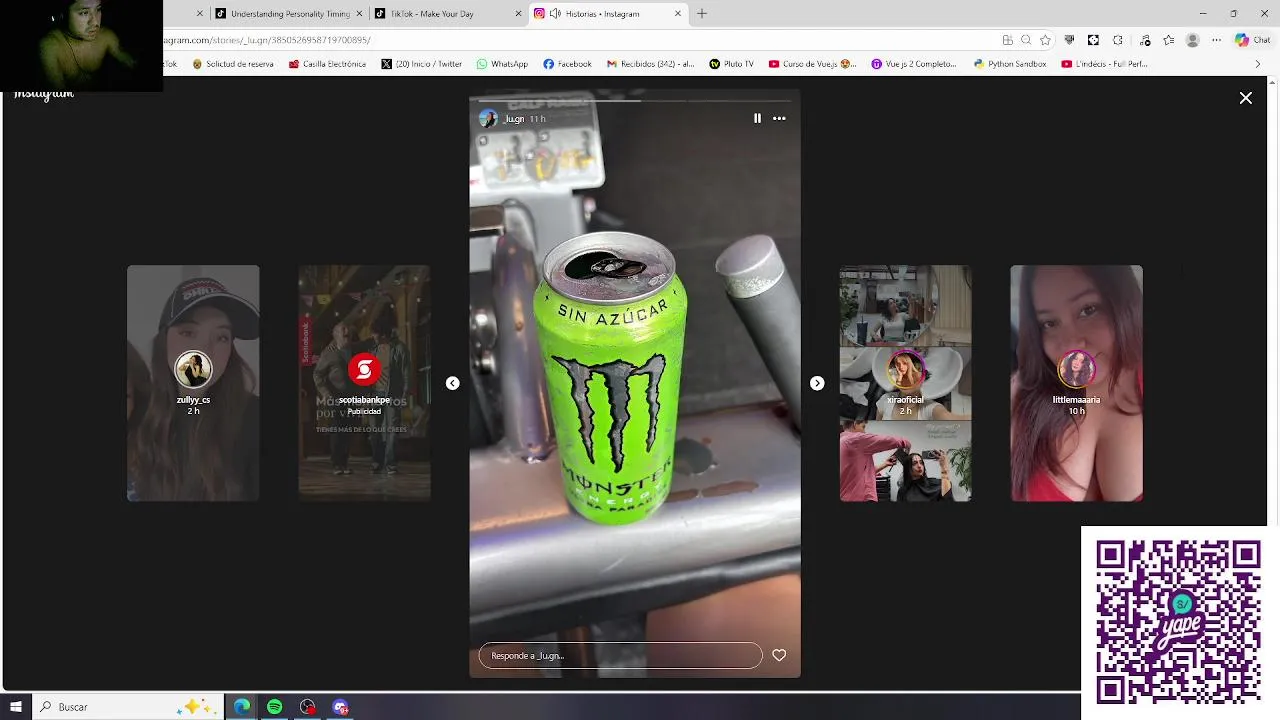This screenshot has height=720, width=1280.
Task: Open the 'Casilla Electrónica' bookmark
Action: click(327, 64)
